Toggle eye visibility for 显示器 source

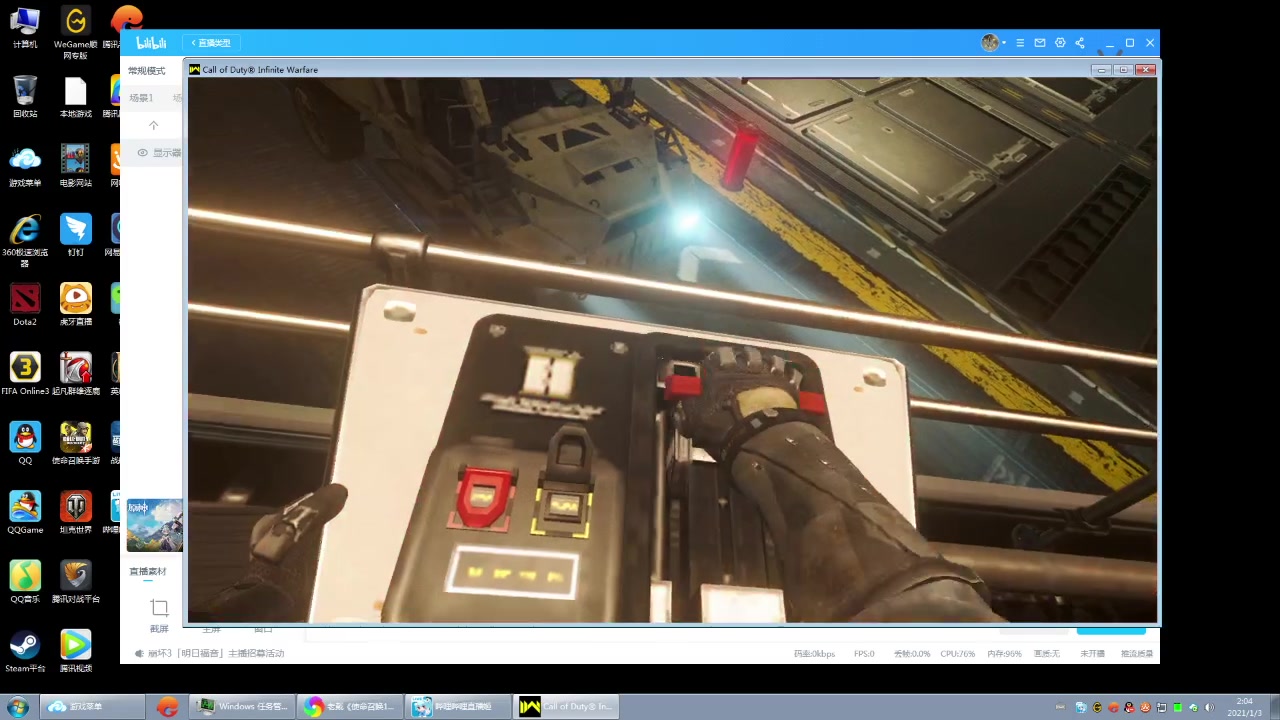coord(143,153)
